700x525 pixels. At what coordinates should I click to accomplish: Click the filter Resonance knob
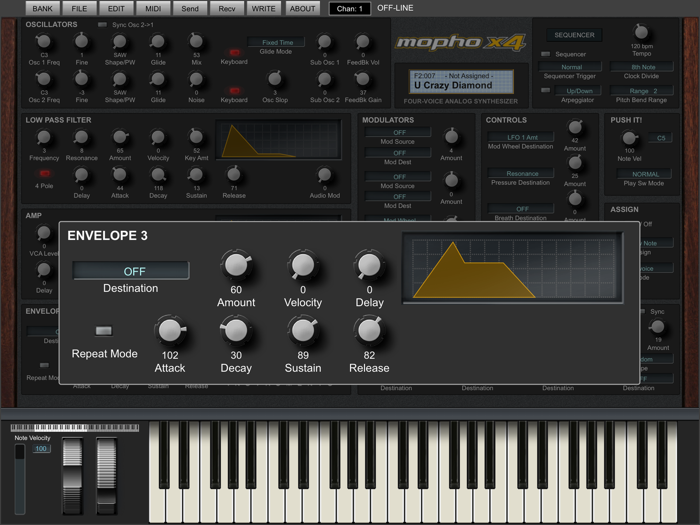[81, 137]
